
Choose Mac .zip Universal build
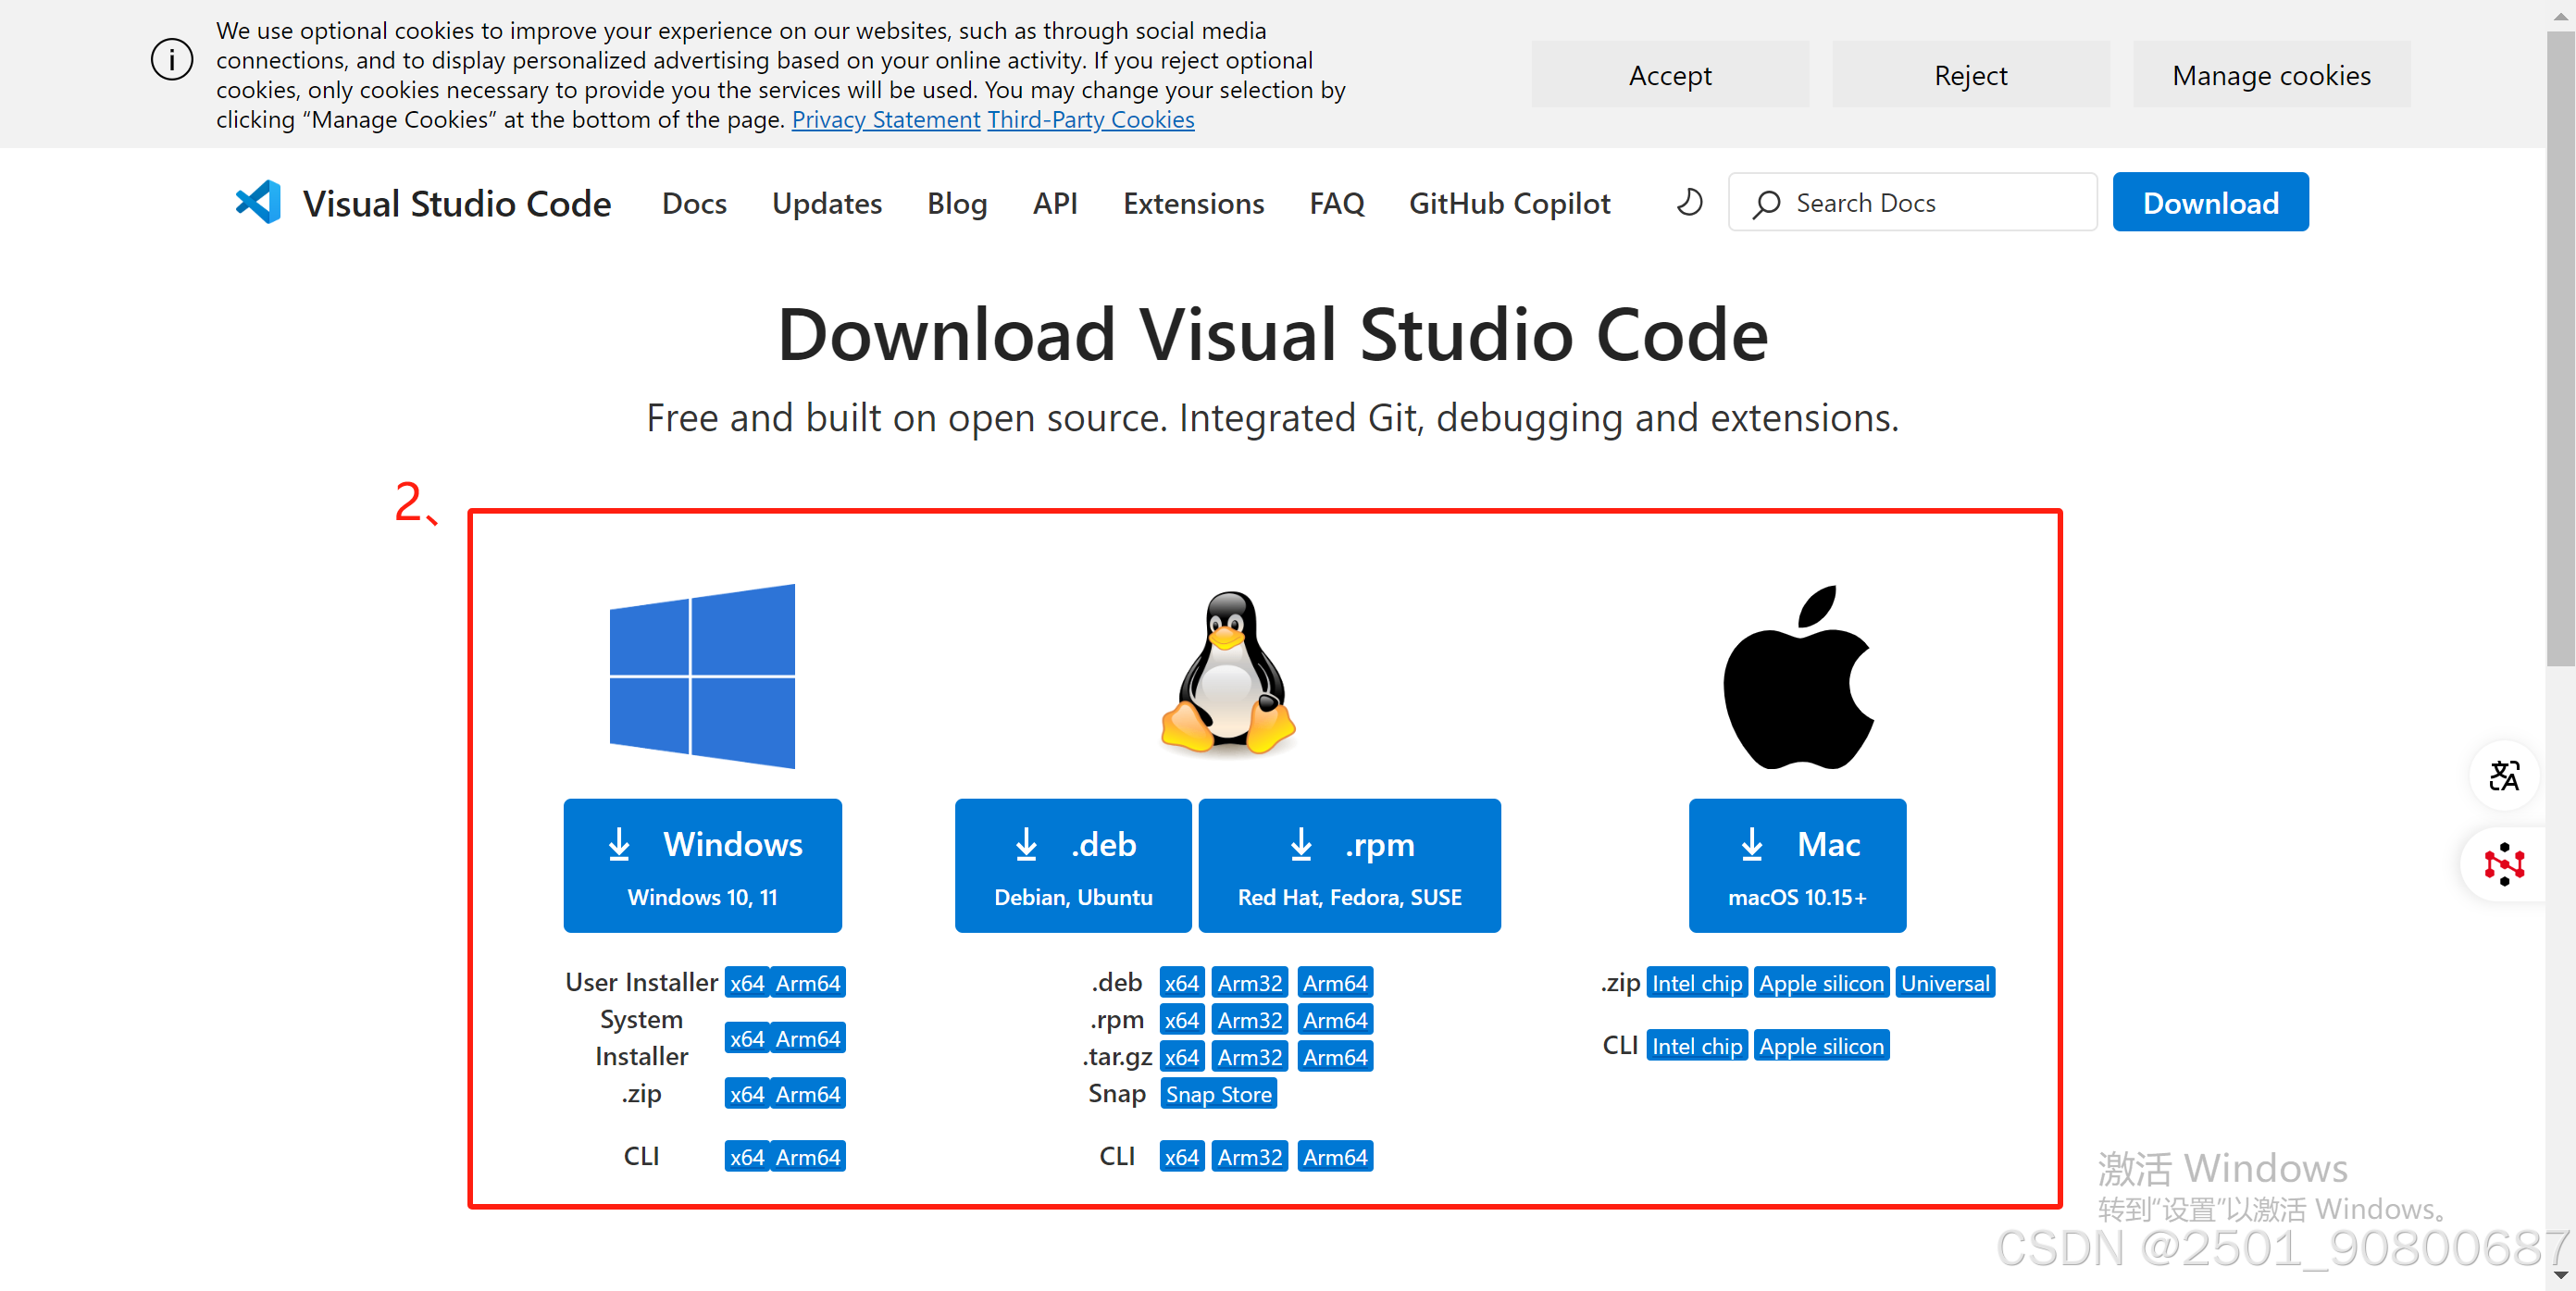pyautogui.click(x=1944, y=983)
